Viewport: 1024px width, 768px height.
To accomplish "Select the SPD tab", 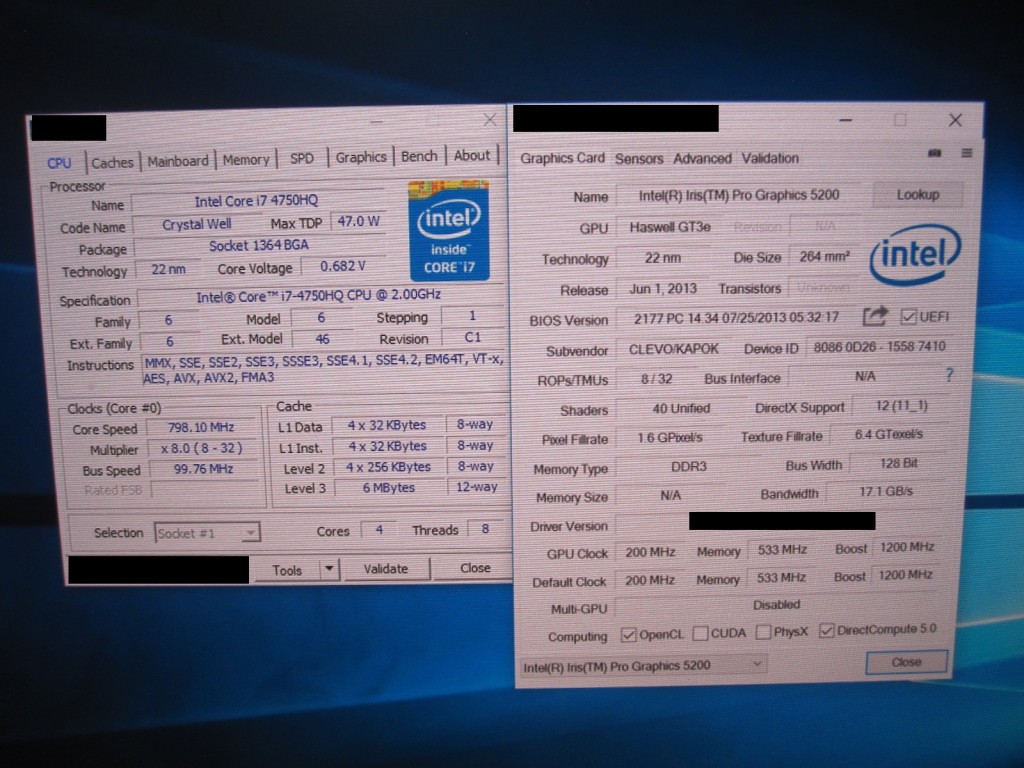I will pyautogui.click(x=302, y=158).
